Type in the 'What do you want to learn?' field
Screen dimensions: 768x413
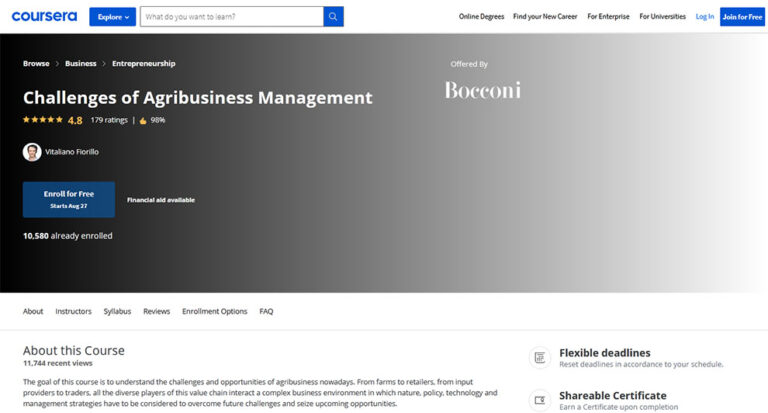click(232, 17)
